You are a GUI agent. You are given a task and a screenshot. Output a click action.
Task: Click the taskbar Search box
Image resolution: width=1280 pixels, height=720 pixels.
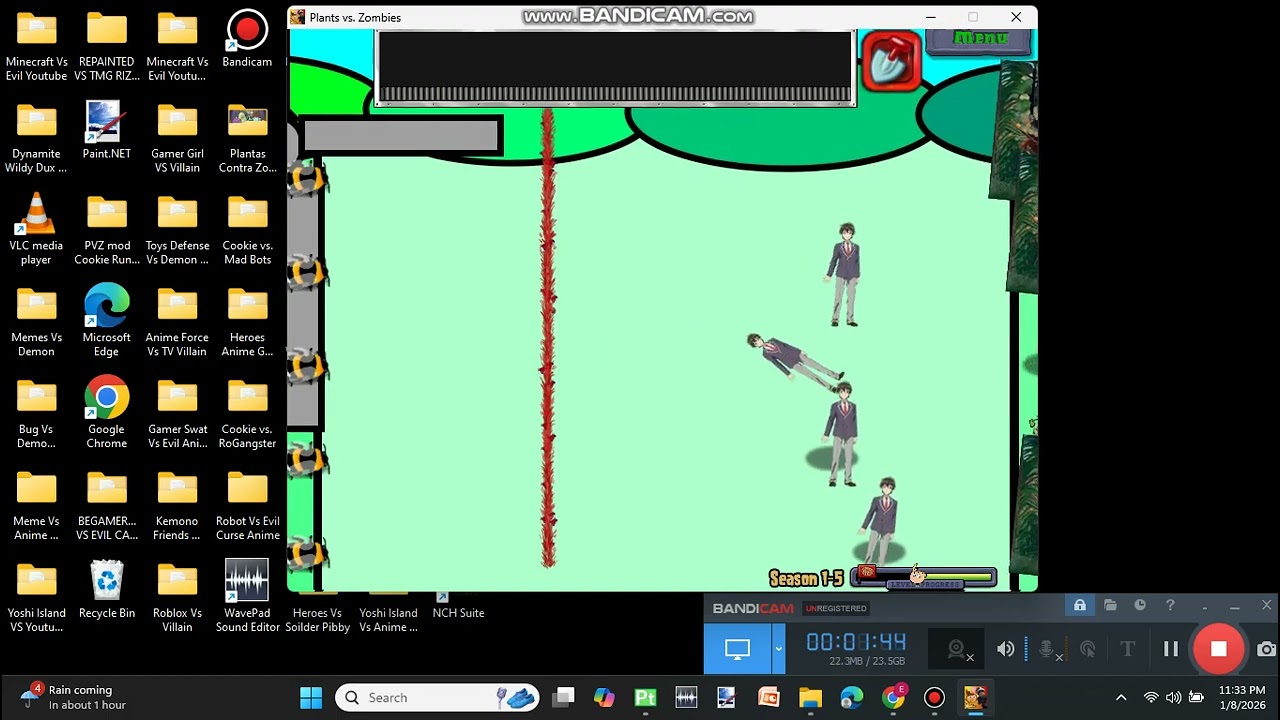(x=437, y=698)
